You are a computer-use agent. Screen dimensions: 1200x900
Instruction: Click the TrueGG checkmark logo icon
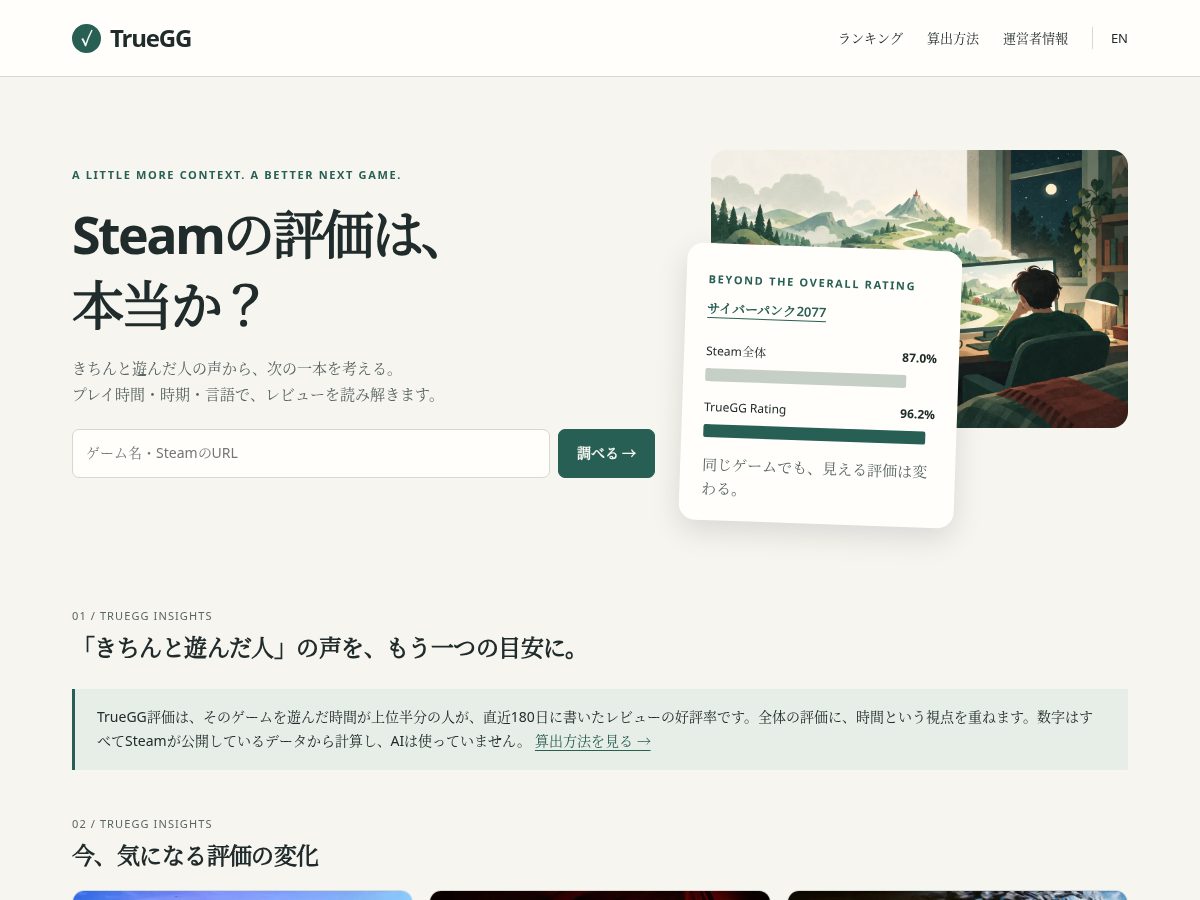tap(86, 39)
